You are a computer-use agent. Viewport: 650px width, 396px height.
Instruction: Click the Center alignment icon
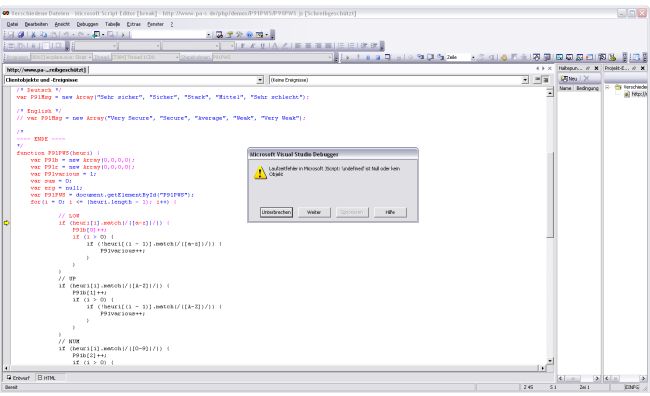pos(308,46)
